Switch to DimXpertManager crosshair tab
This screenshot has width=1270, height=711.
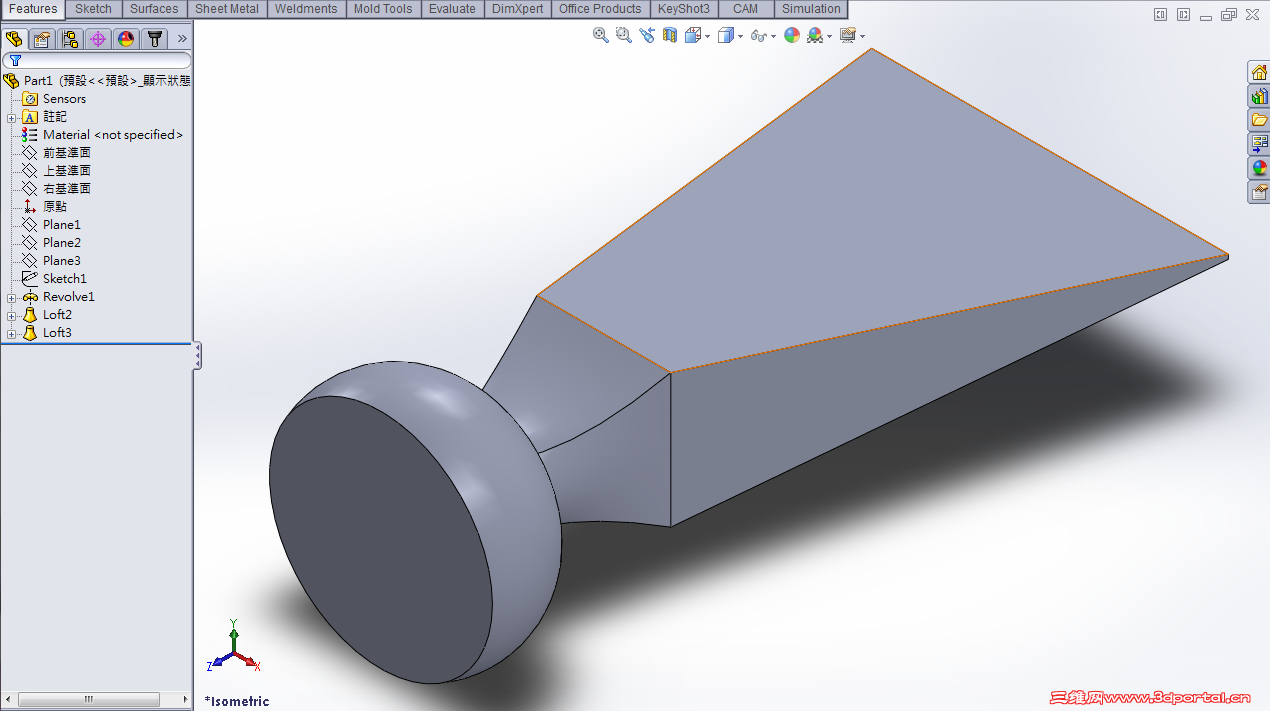point(98,39)
